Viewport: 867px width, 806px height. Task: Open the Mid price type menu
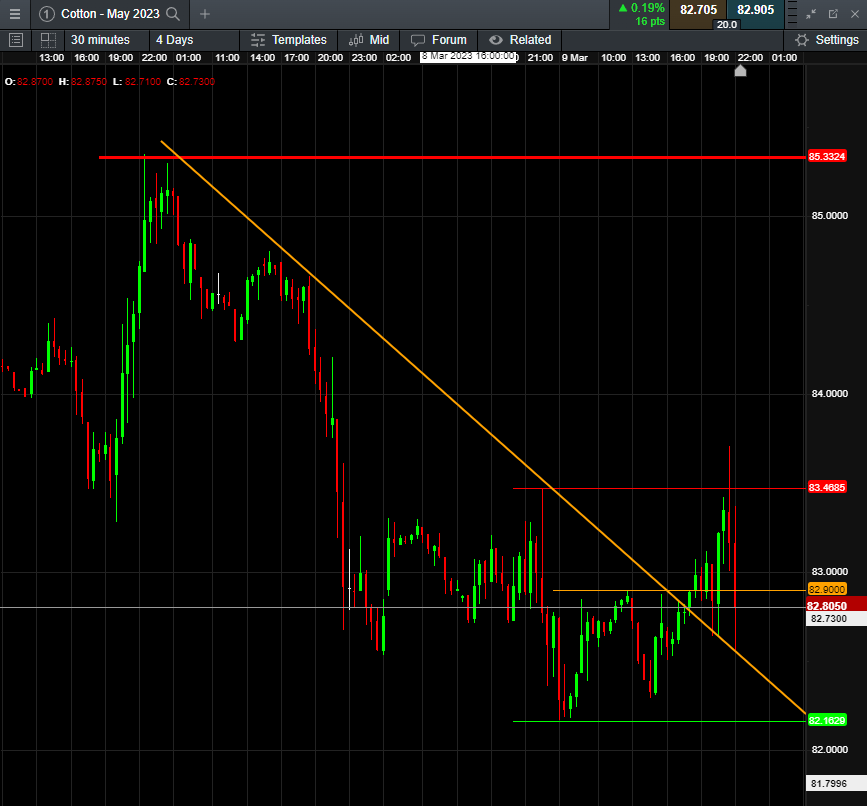click(x=379, y=40)
